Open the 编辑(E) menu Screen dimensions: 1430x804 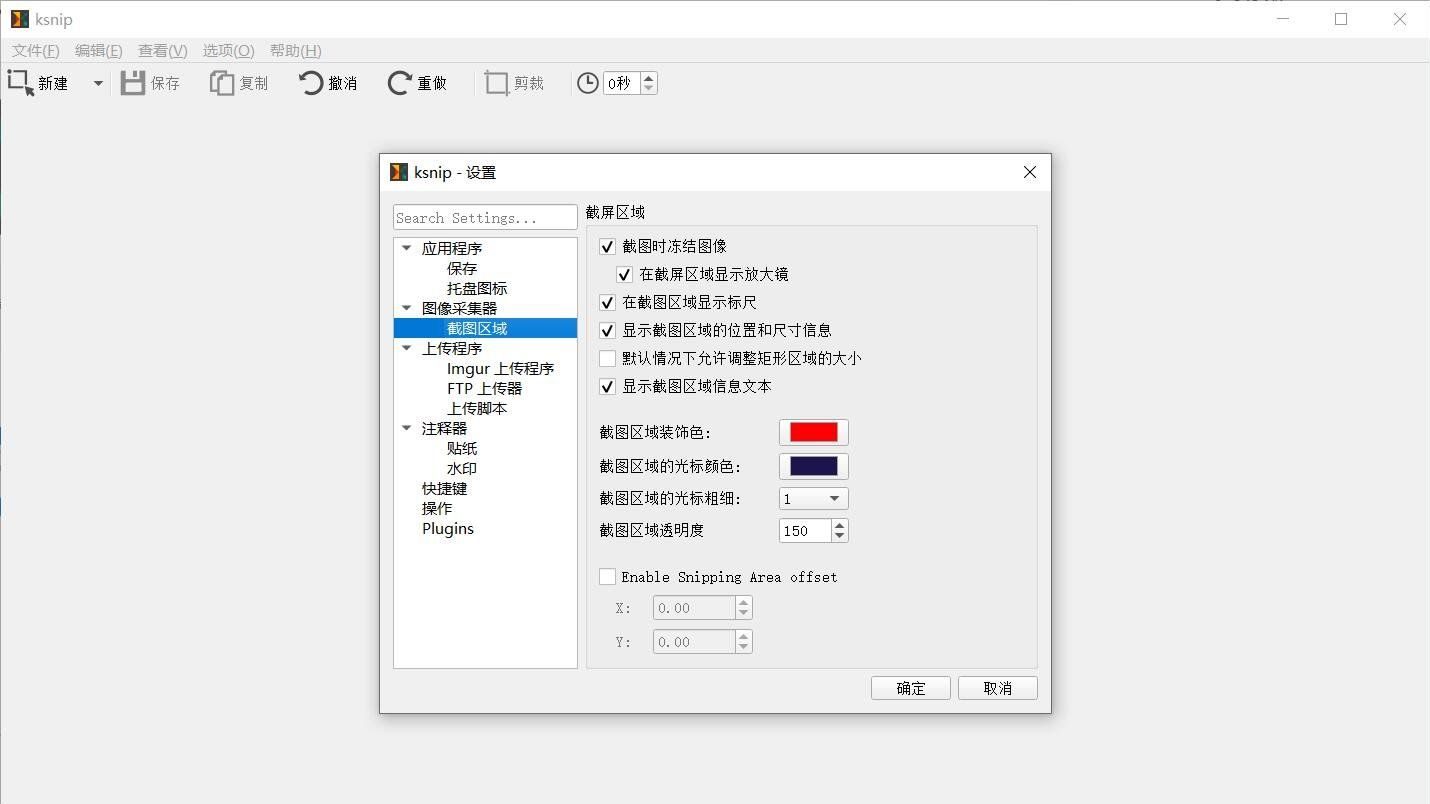(x=99, y=51)
